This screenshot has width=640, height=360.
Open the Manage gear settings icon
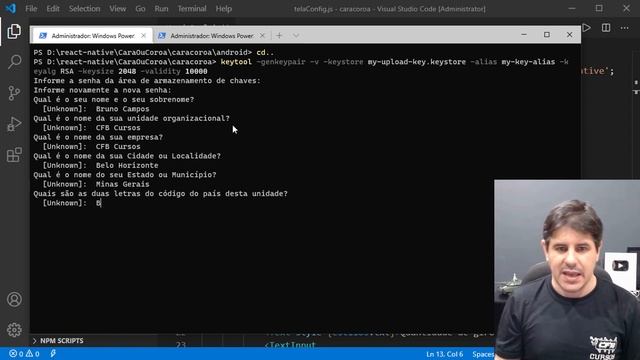14,330
